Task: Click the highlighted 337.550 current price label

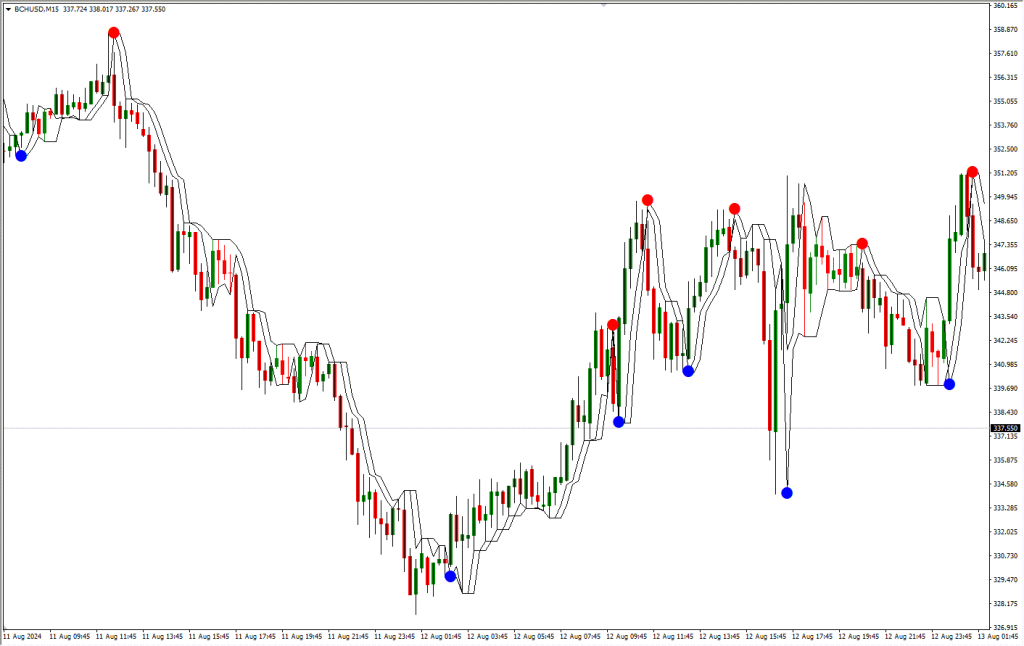Action: [1005, 428]
